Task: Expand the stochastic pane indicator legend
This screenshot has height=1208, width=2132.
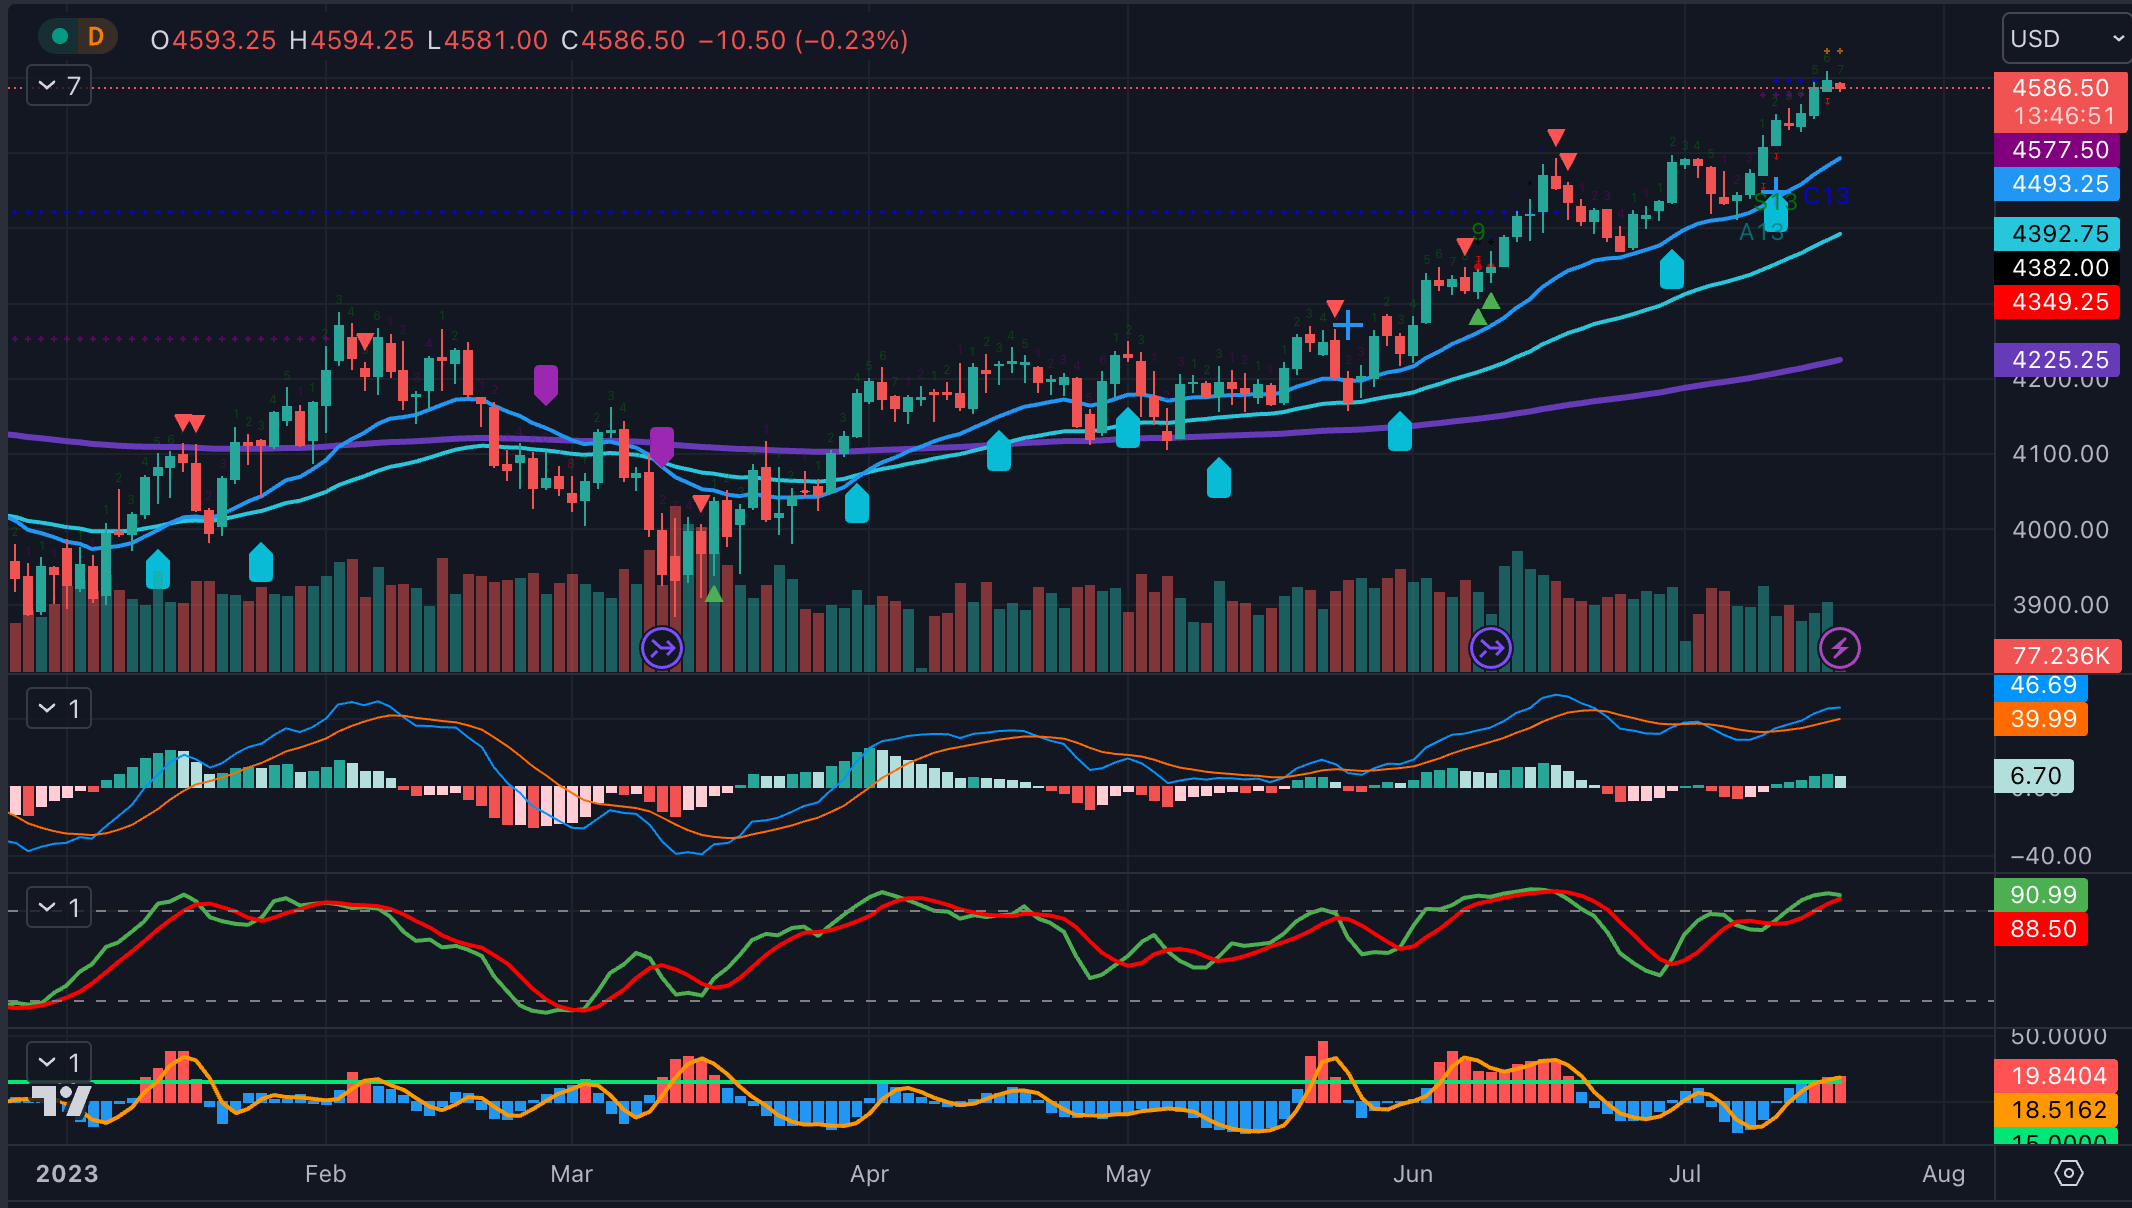Action: pos(59,907)
